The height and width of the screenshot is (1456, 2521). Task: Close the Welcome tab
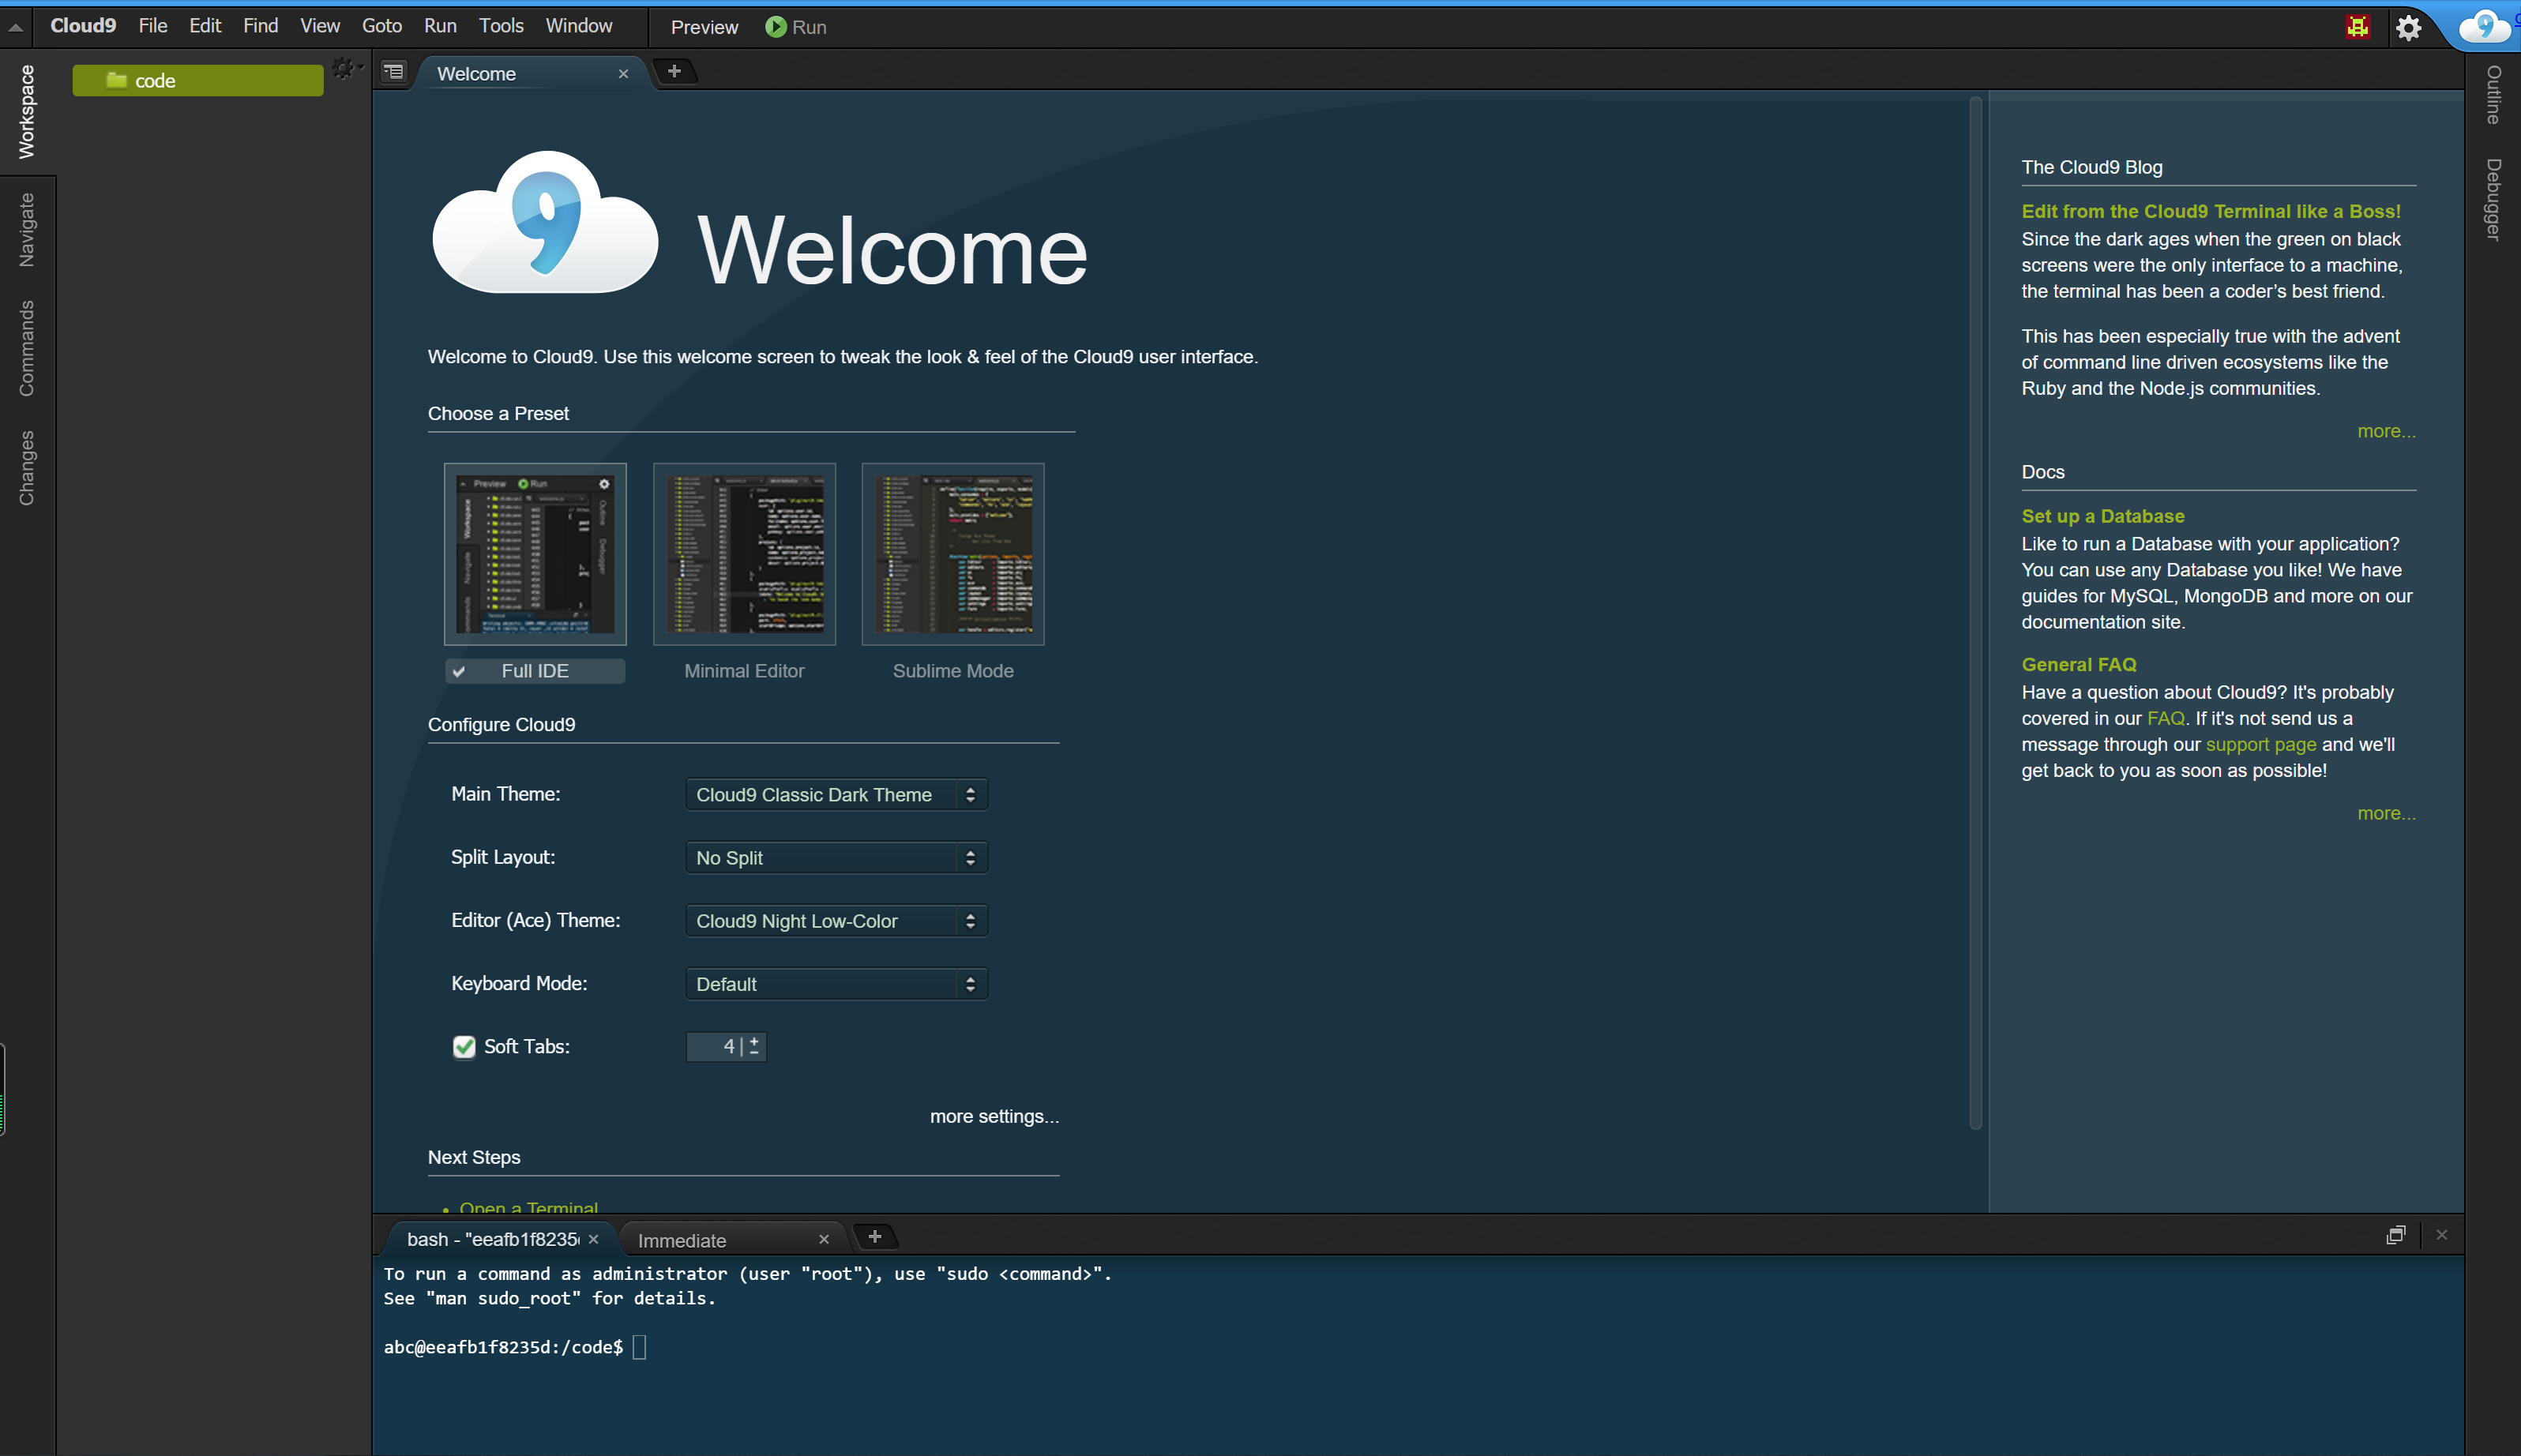coord(623,74)
